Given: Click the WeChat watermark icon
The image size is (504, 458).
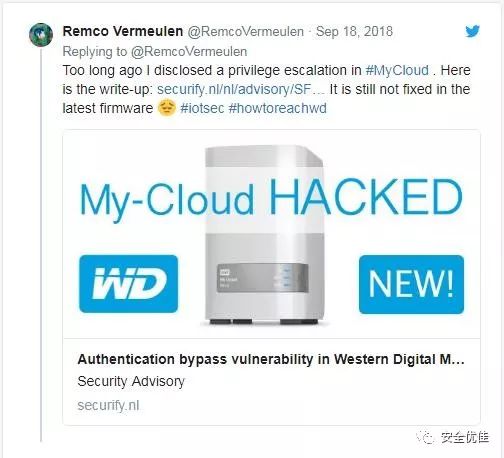Looking at the screenshot, I should 425,437.
